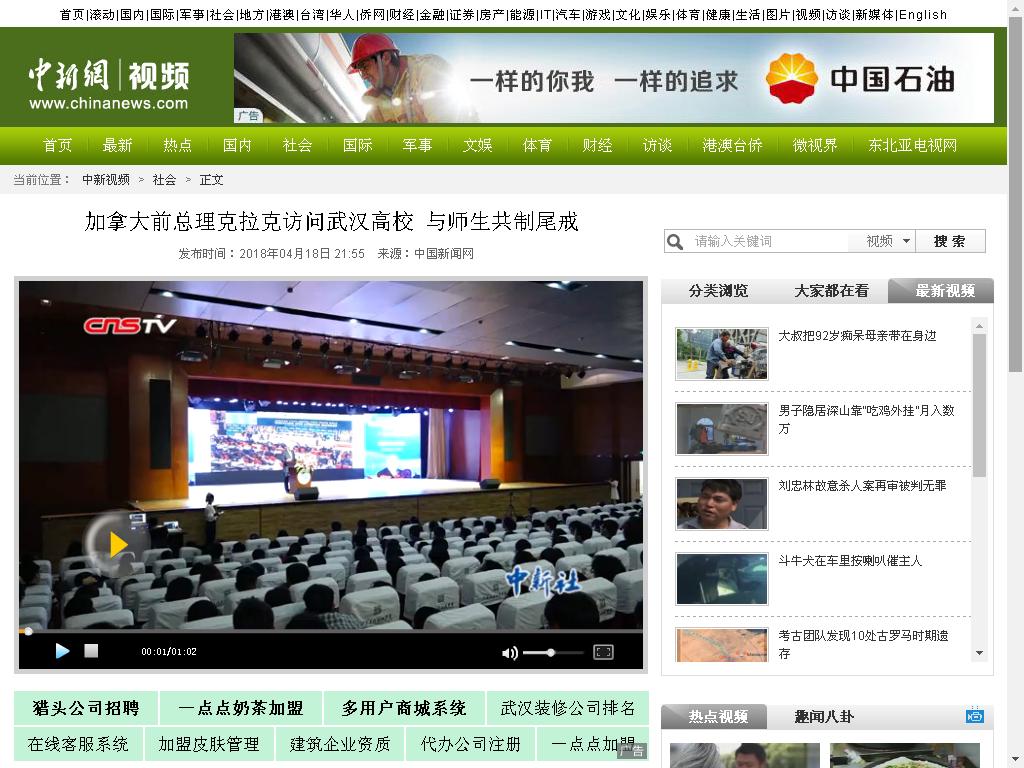
Task: Open the 视频 search type dropdown
Action: (x=888, y=241)
